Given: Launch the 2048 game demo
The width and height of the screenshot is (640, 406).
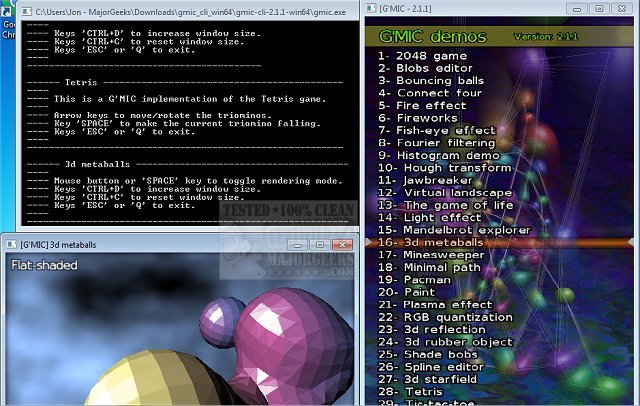Looking at the screenshot, I should point(422,56).
